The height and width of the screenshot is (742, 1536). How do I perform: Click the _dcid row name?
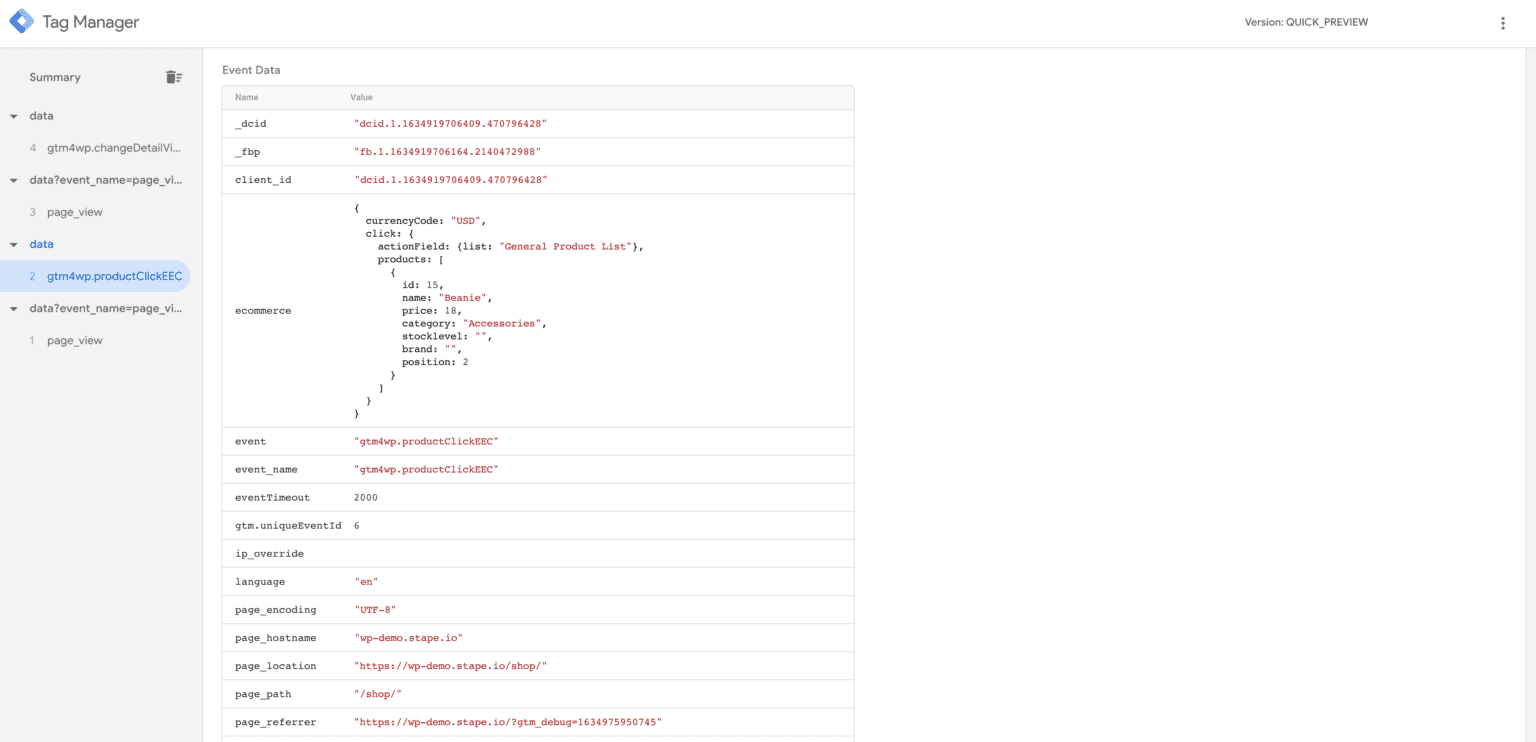[x=250, y=124]
